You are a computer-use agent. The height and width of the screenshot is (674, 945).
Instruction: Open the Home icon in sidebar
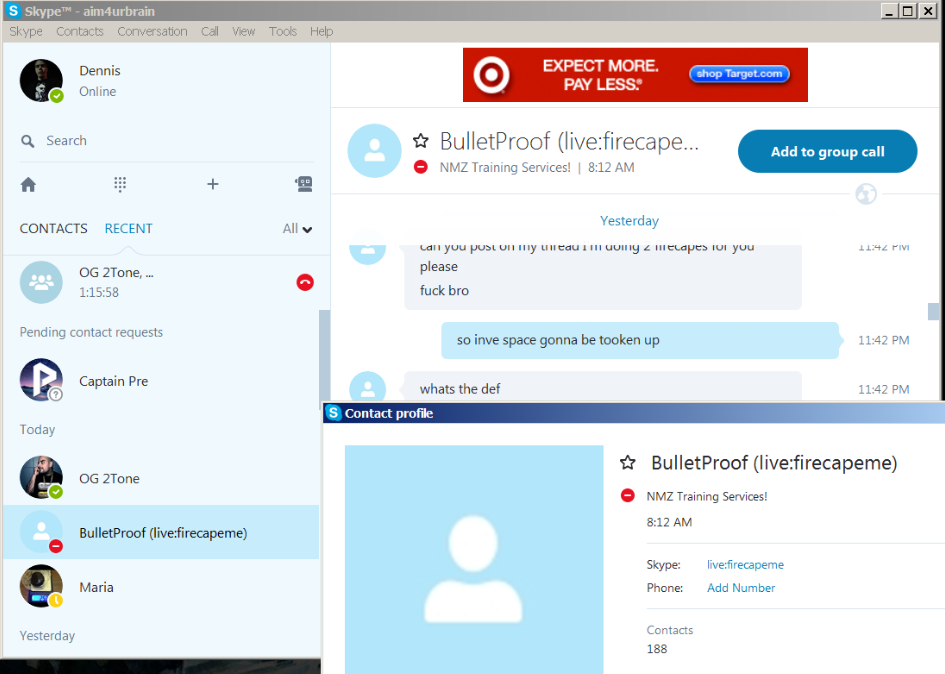pyautogui.click(x=28, y=184)
